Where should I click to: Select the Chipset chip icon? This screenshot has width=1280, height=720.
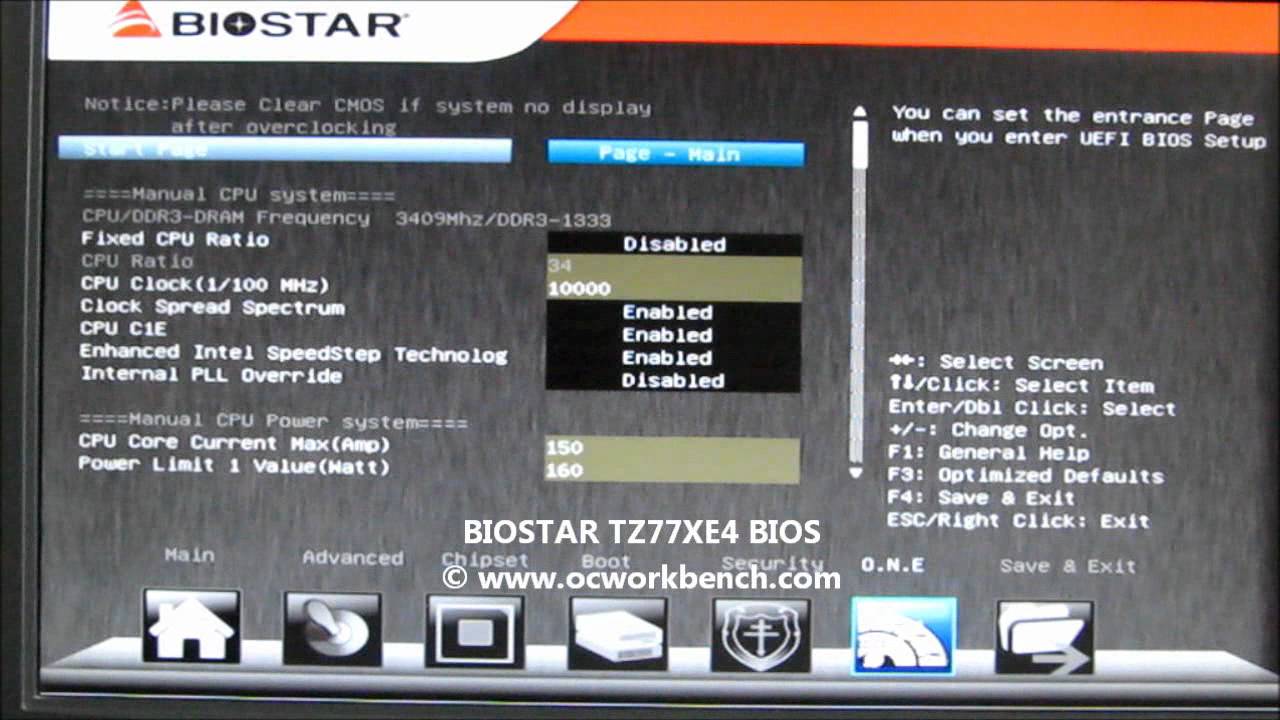475,633
